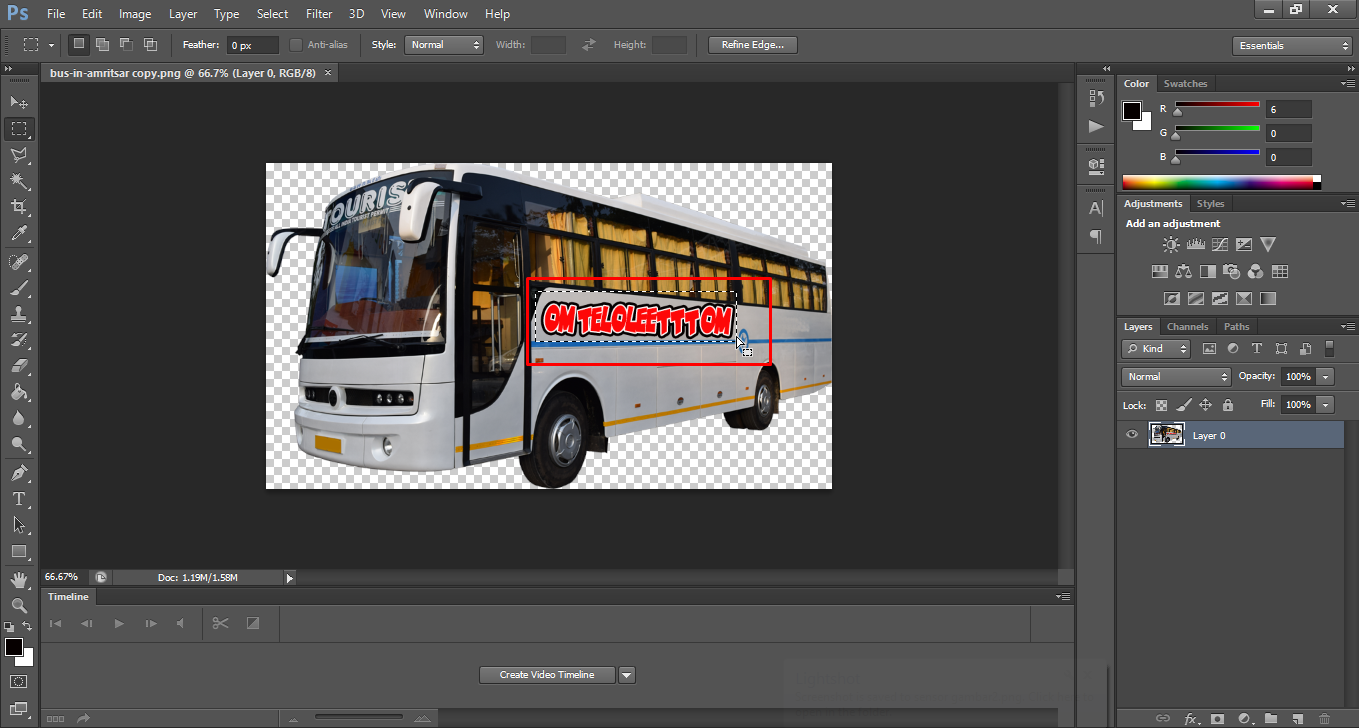Open the blend mode dropdown showing Normal
The width and height of the screenshot is (1359, 728).
pos(1175,376)
